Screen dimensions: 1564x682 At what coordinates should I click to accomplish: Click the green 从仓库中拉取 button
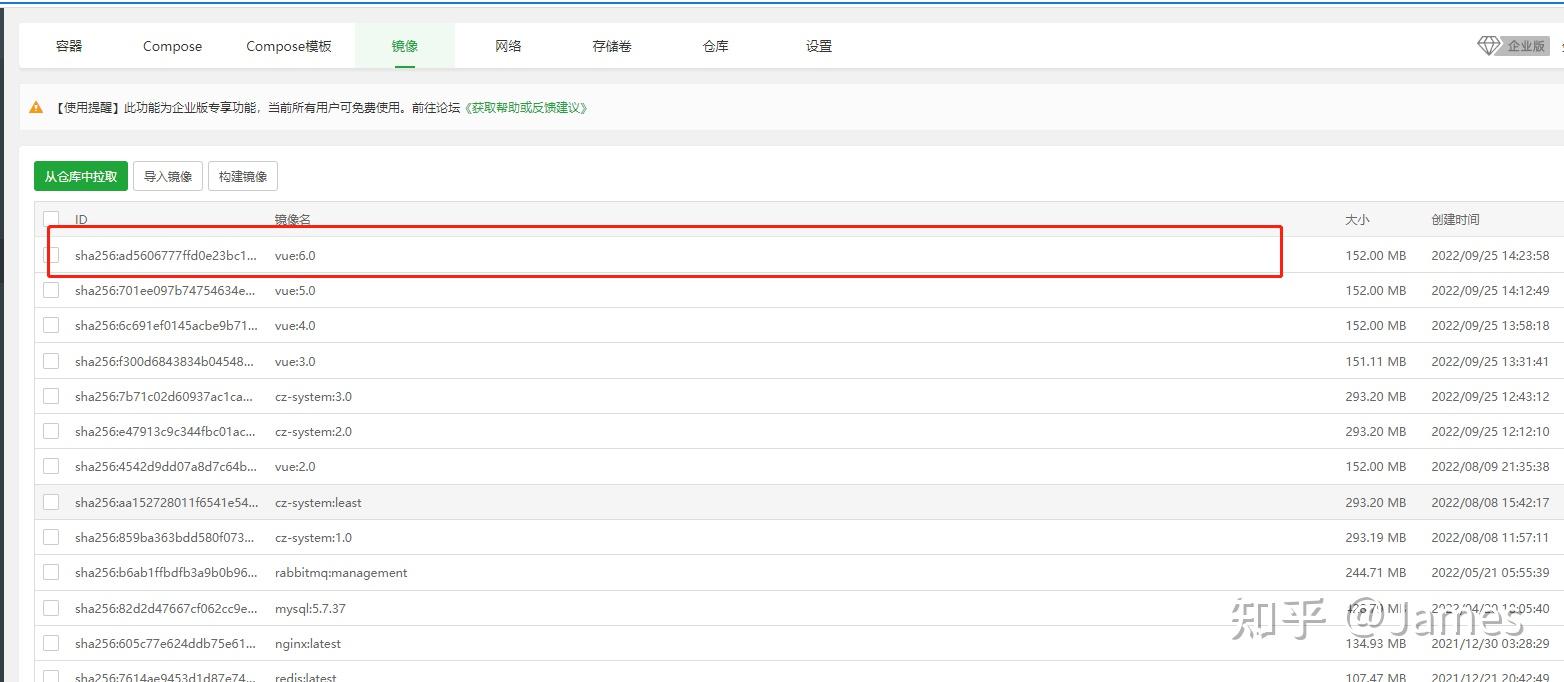[80, 175]
